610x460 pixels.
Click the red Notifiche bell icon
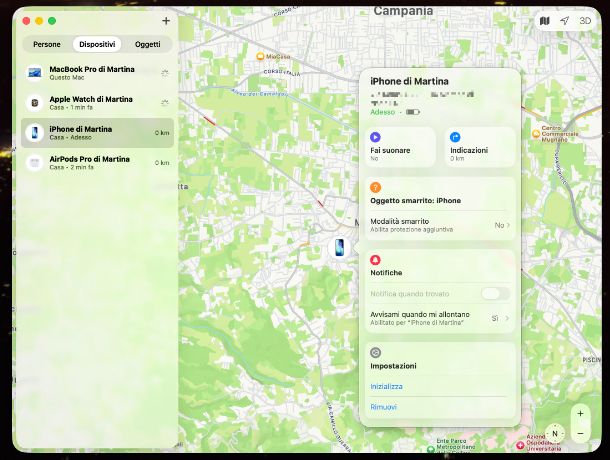pyautogui.click(x=375, y=260)
